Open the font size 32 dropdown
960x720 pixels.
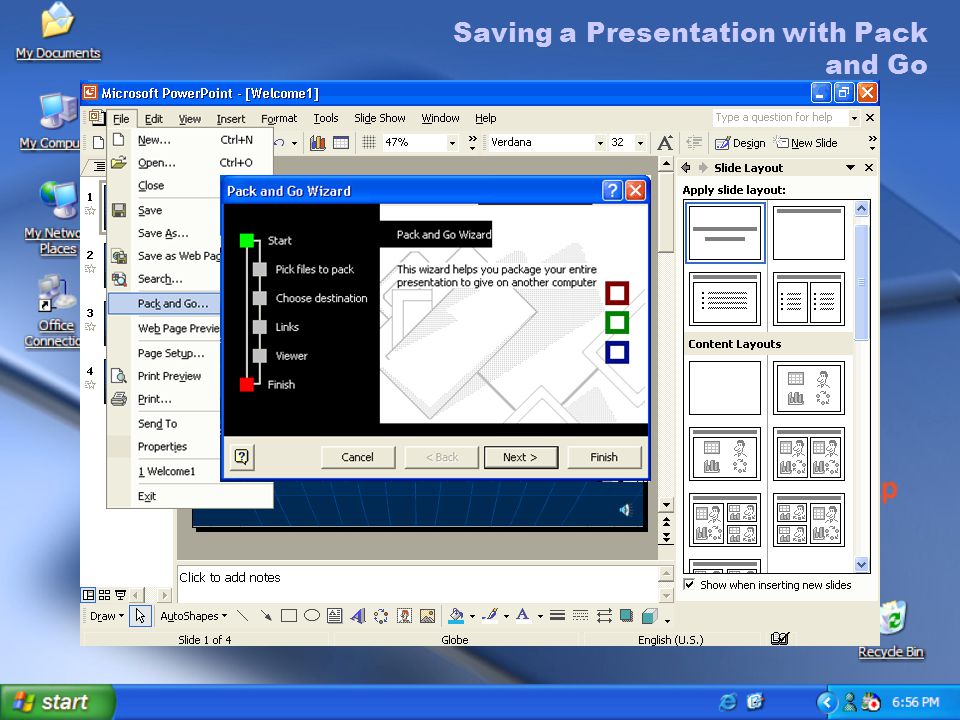640,143
